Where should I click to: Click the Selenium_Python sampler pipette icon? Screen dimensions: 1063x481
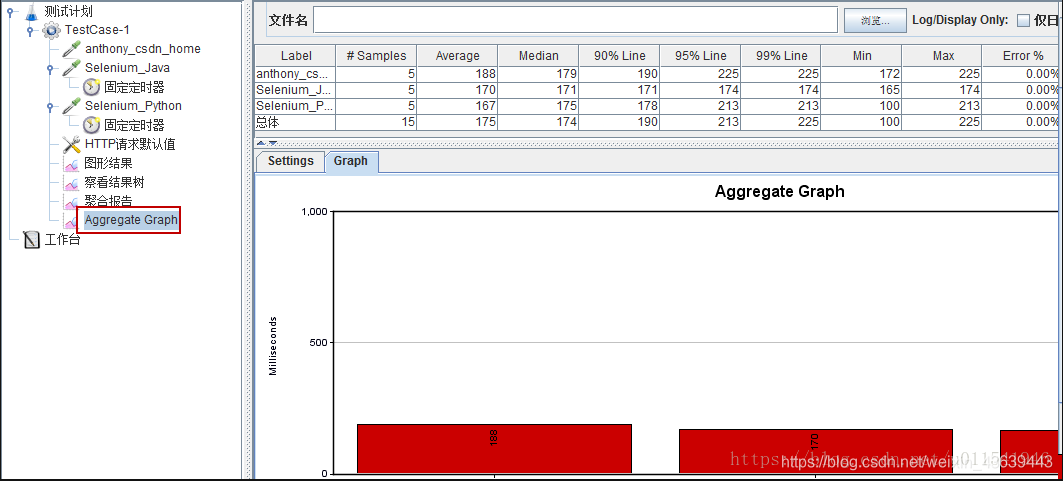point(72,106)
